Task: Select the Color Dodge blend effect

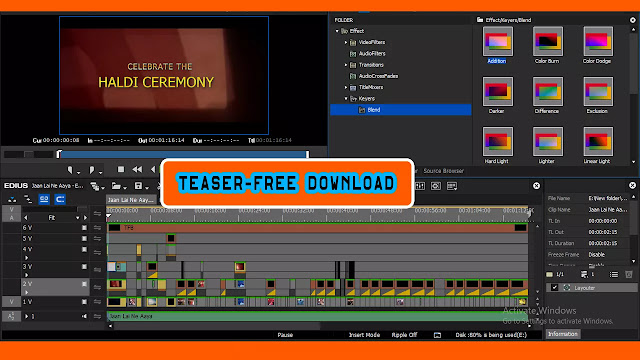Action: point(598,45)
